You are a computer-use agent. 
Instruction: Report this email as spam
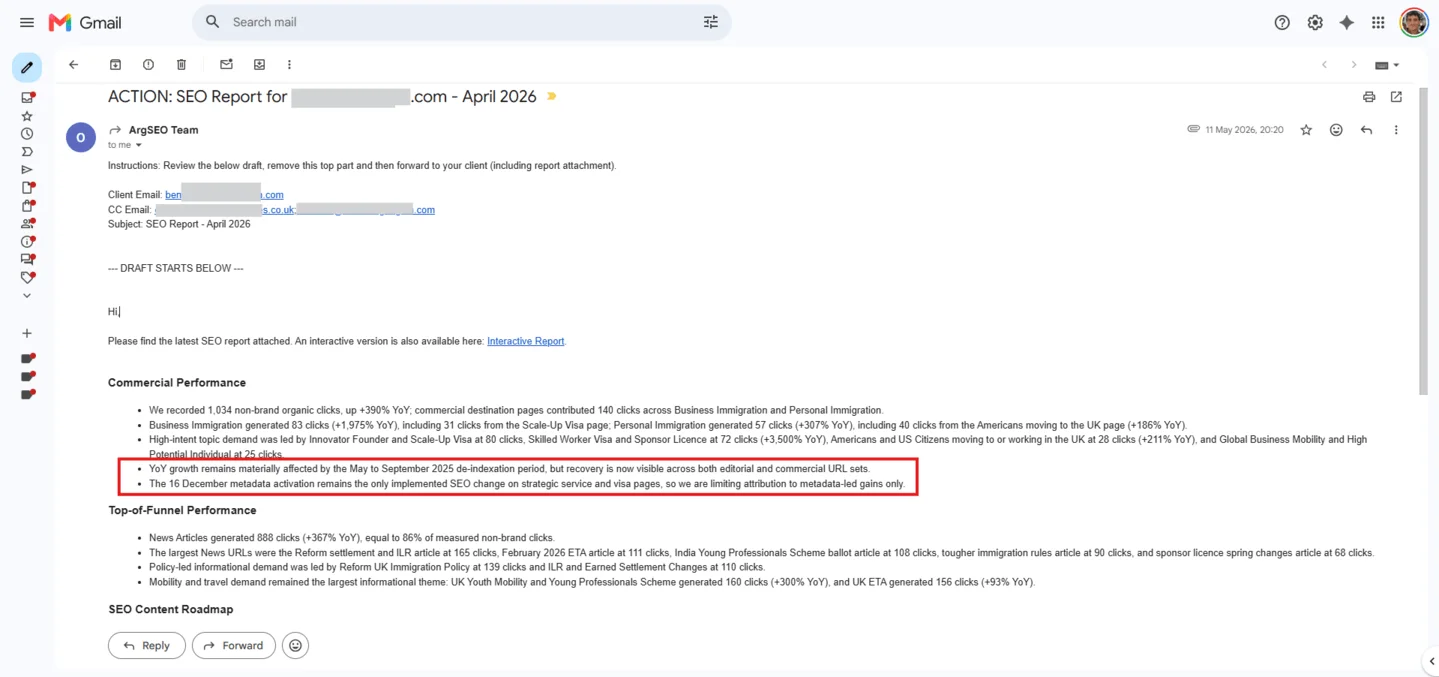148,64
